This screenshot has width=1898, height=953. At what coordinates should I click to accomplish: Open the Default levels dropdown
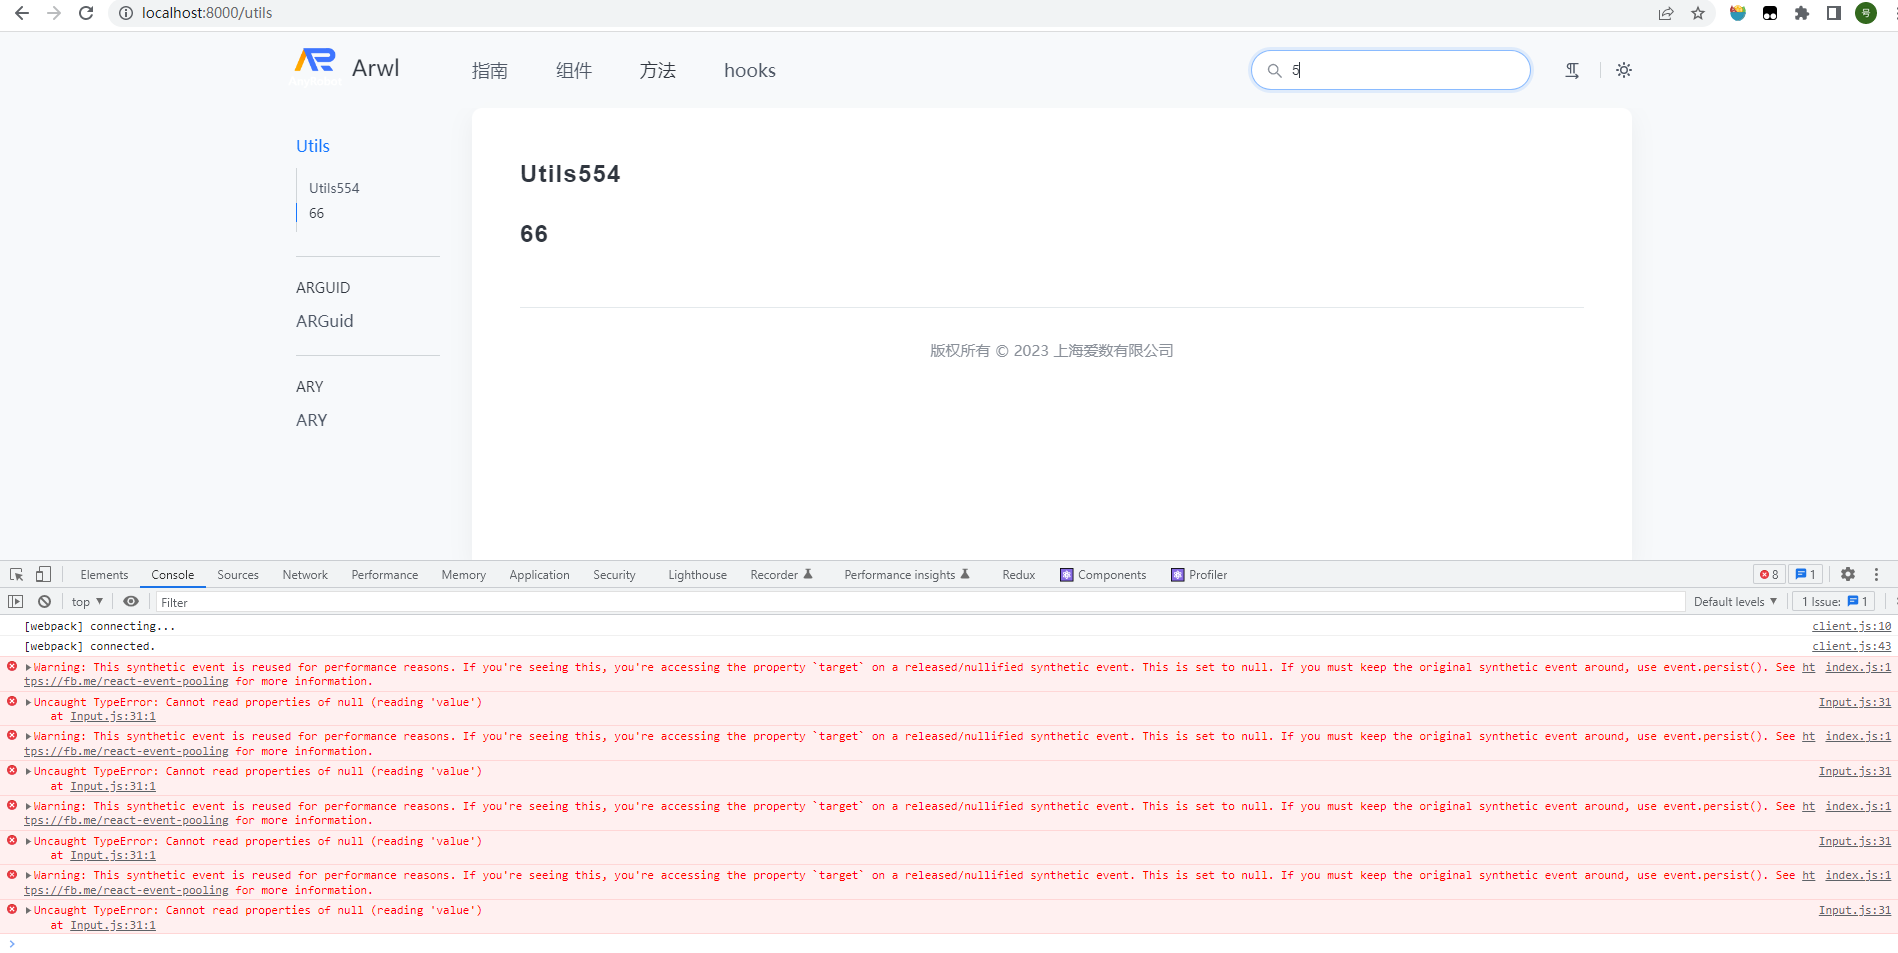(x=1735, y=601)
